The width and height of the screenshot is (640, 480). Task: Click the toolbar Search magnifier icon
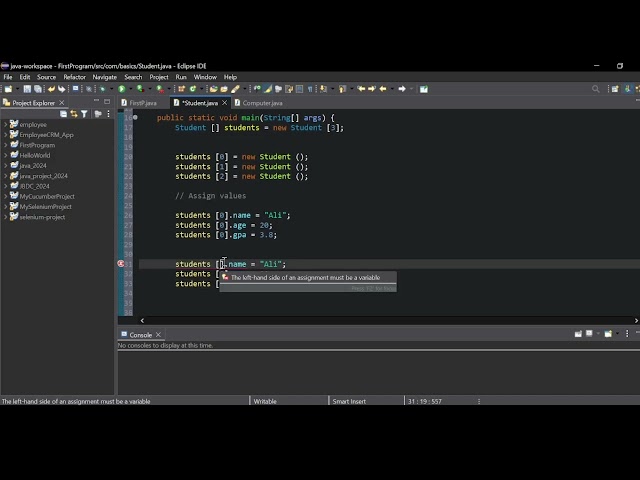(596, 89)
